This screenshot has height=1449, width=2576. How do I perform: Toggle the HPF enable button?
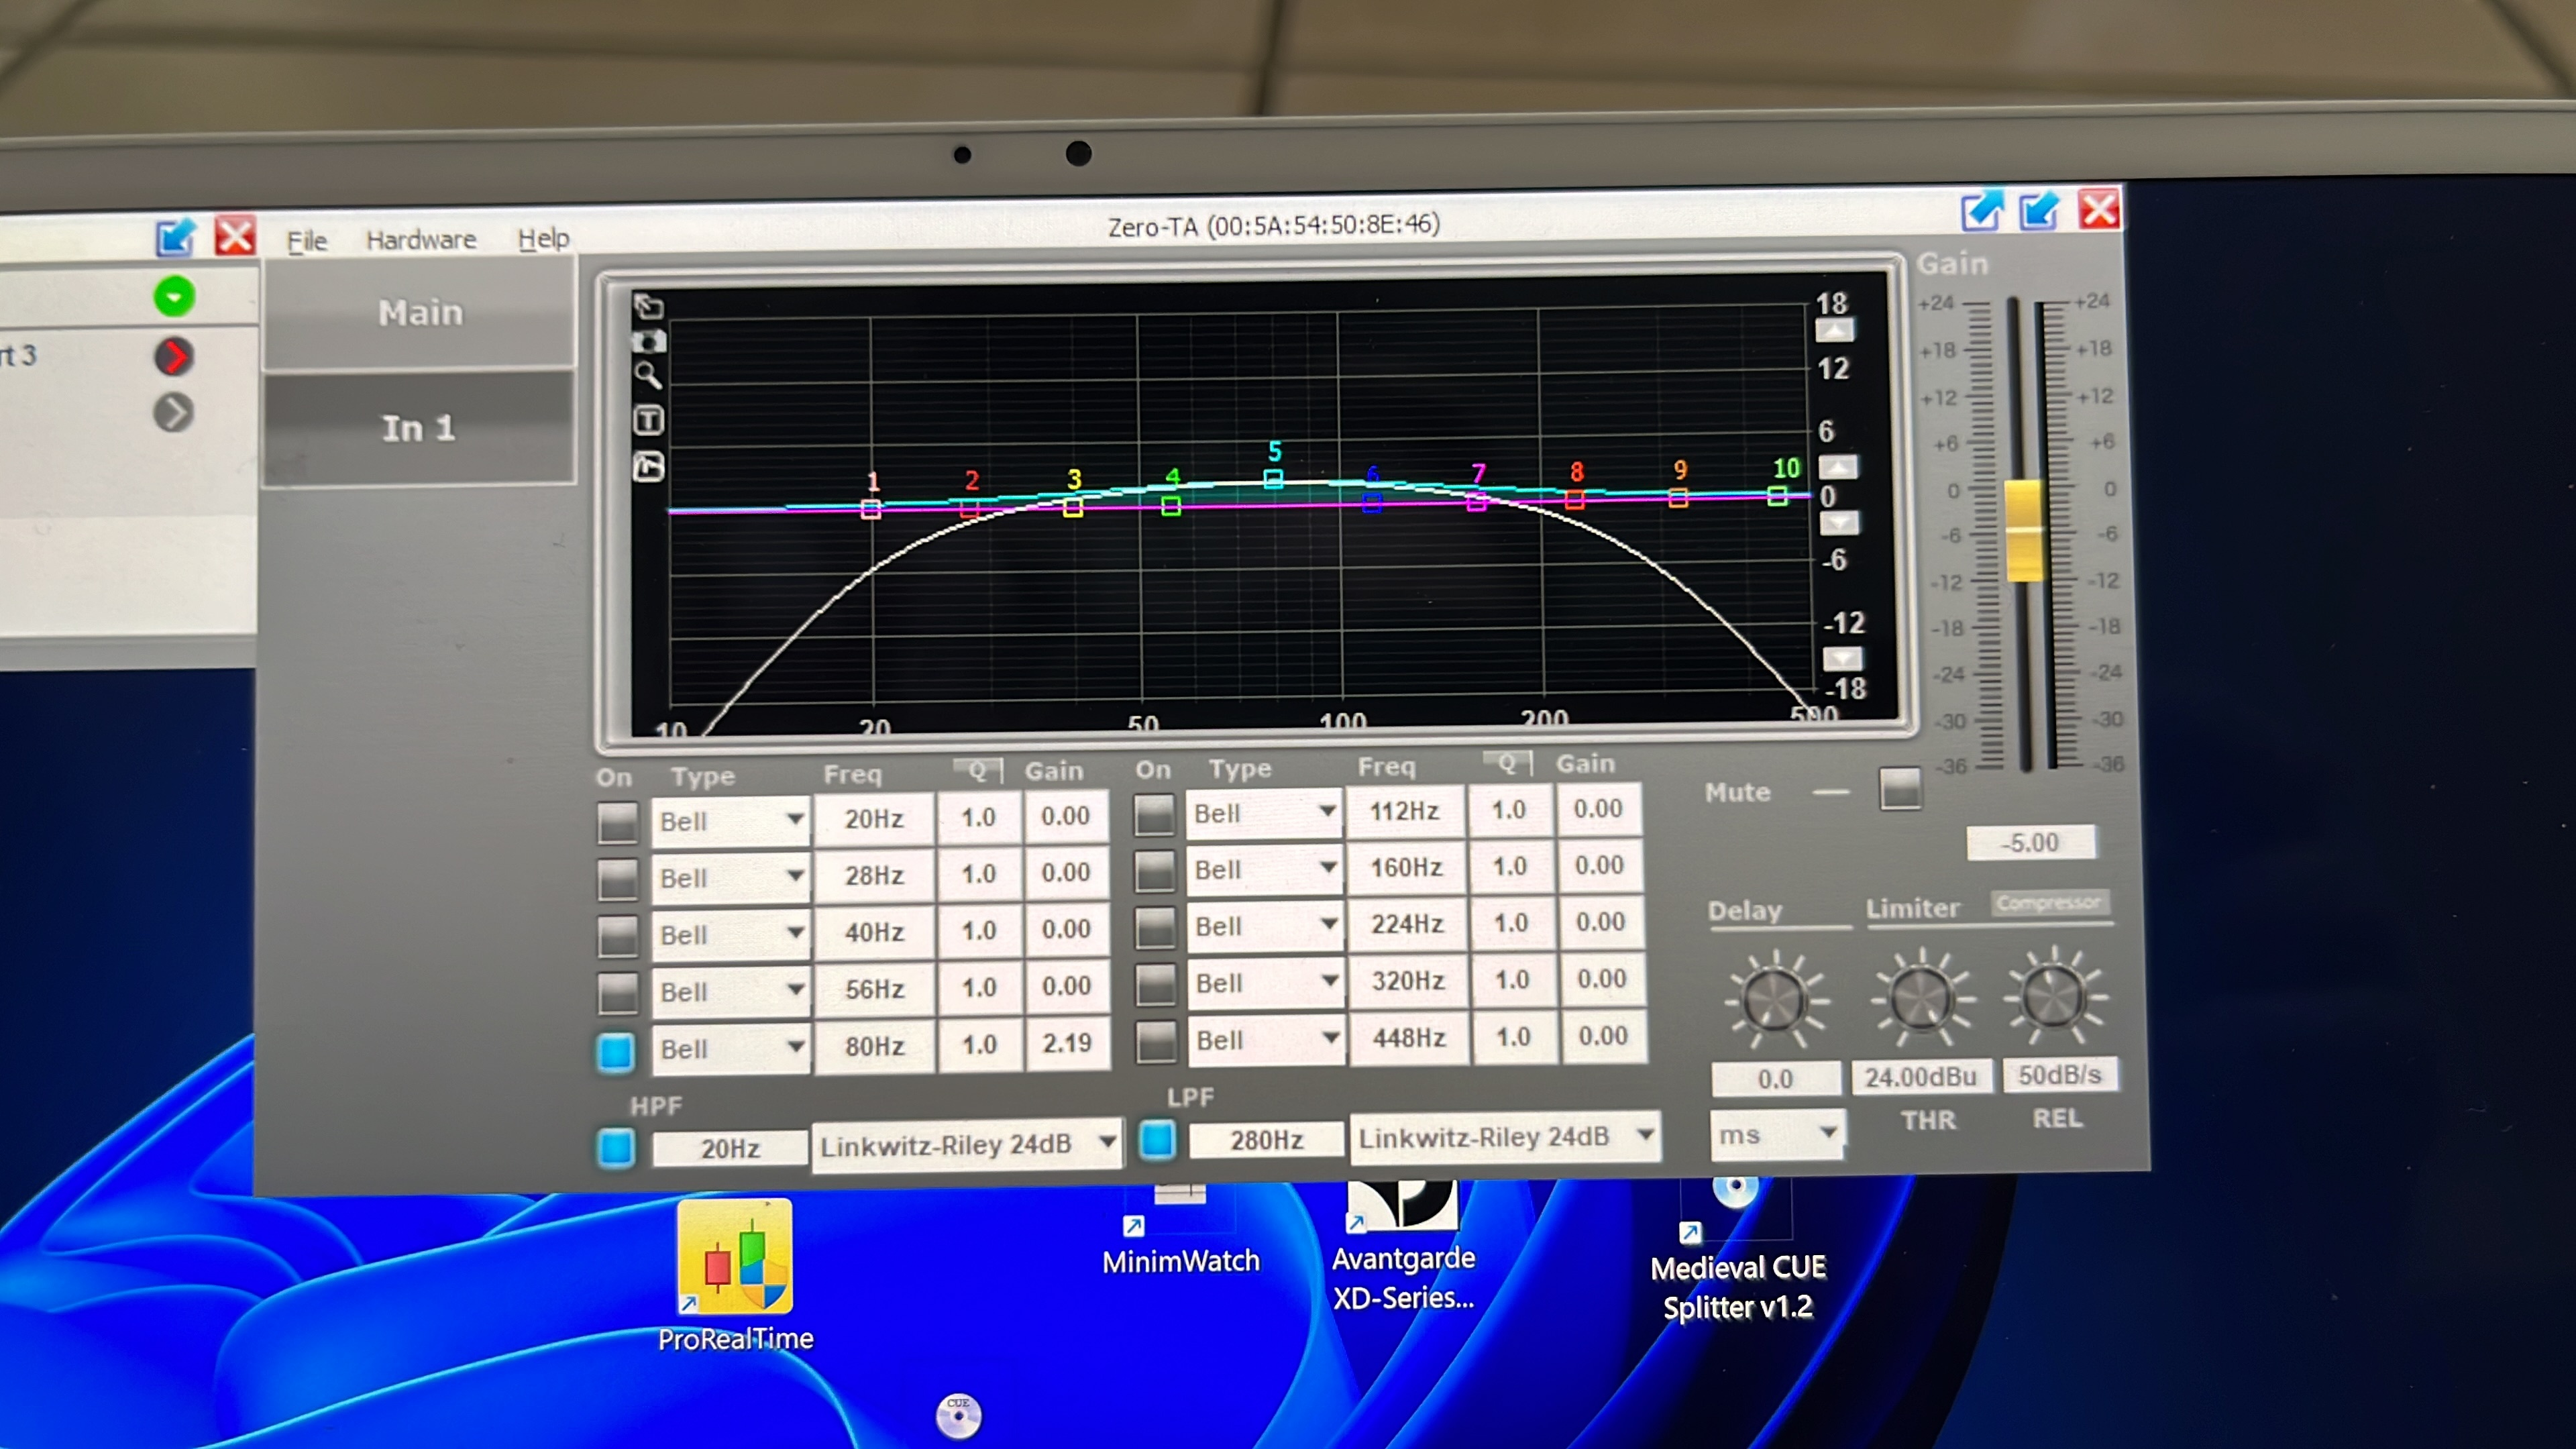point(616,1148)
